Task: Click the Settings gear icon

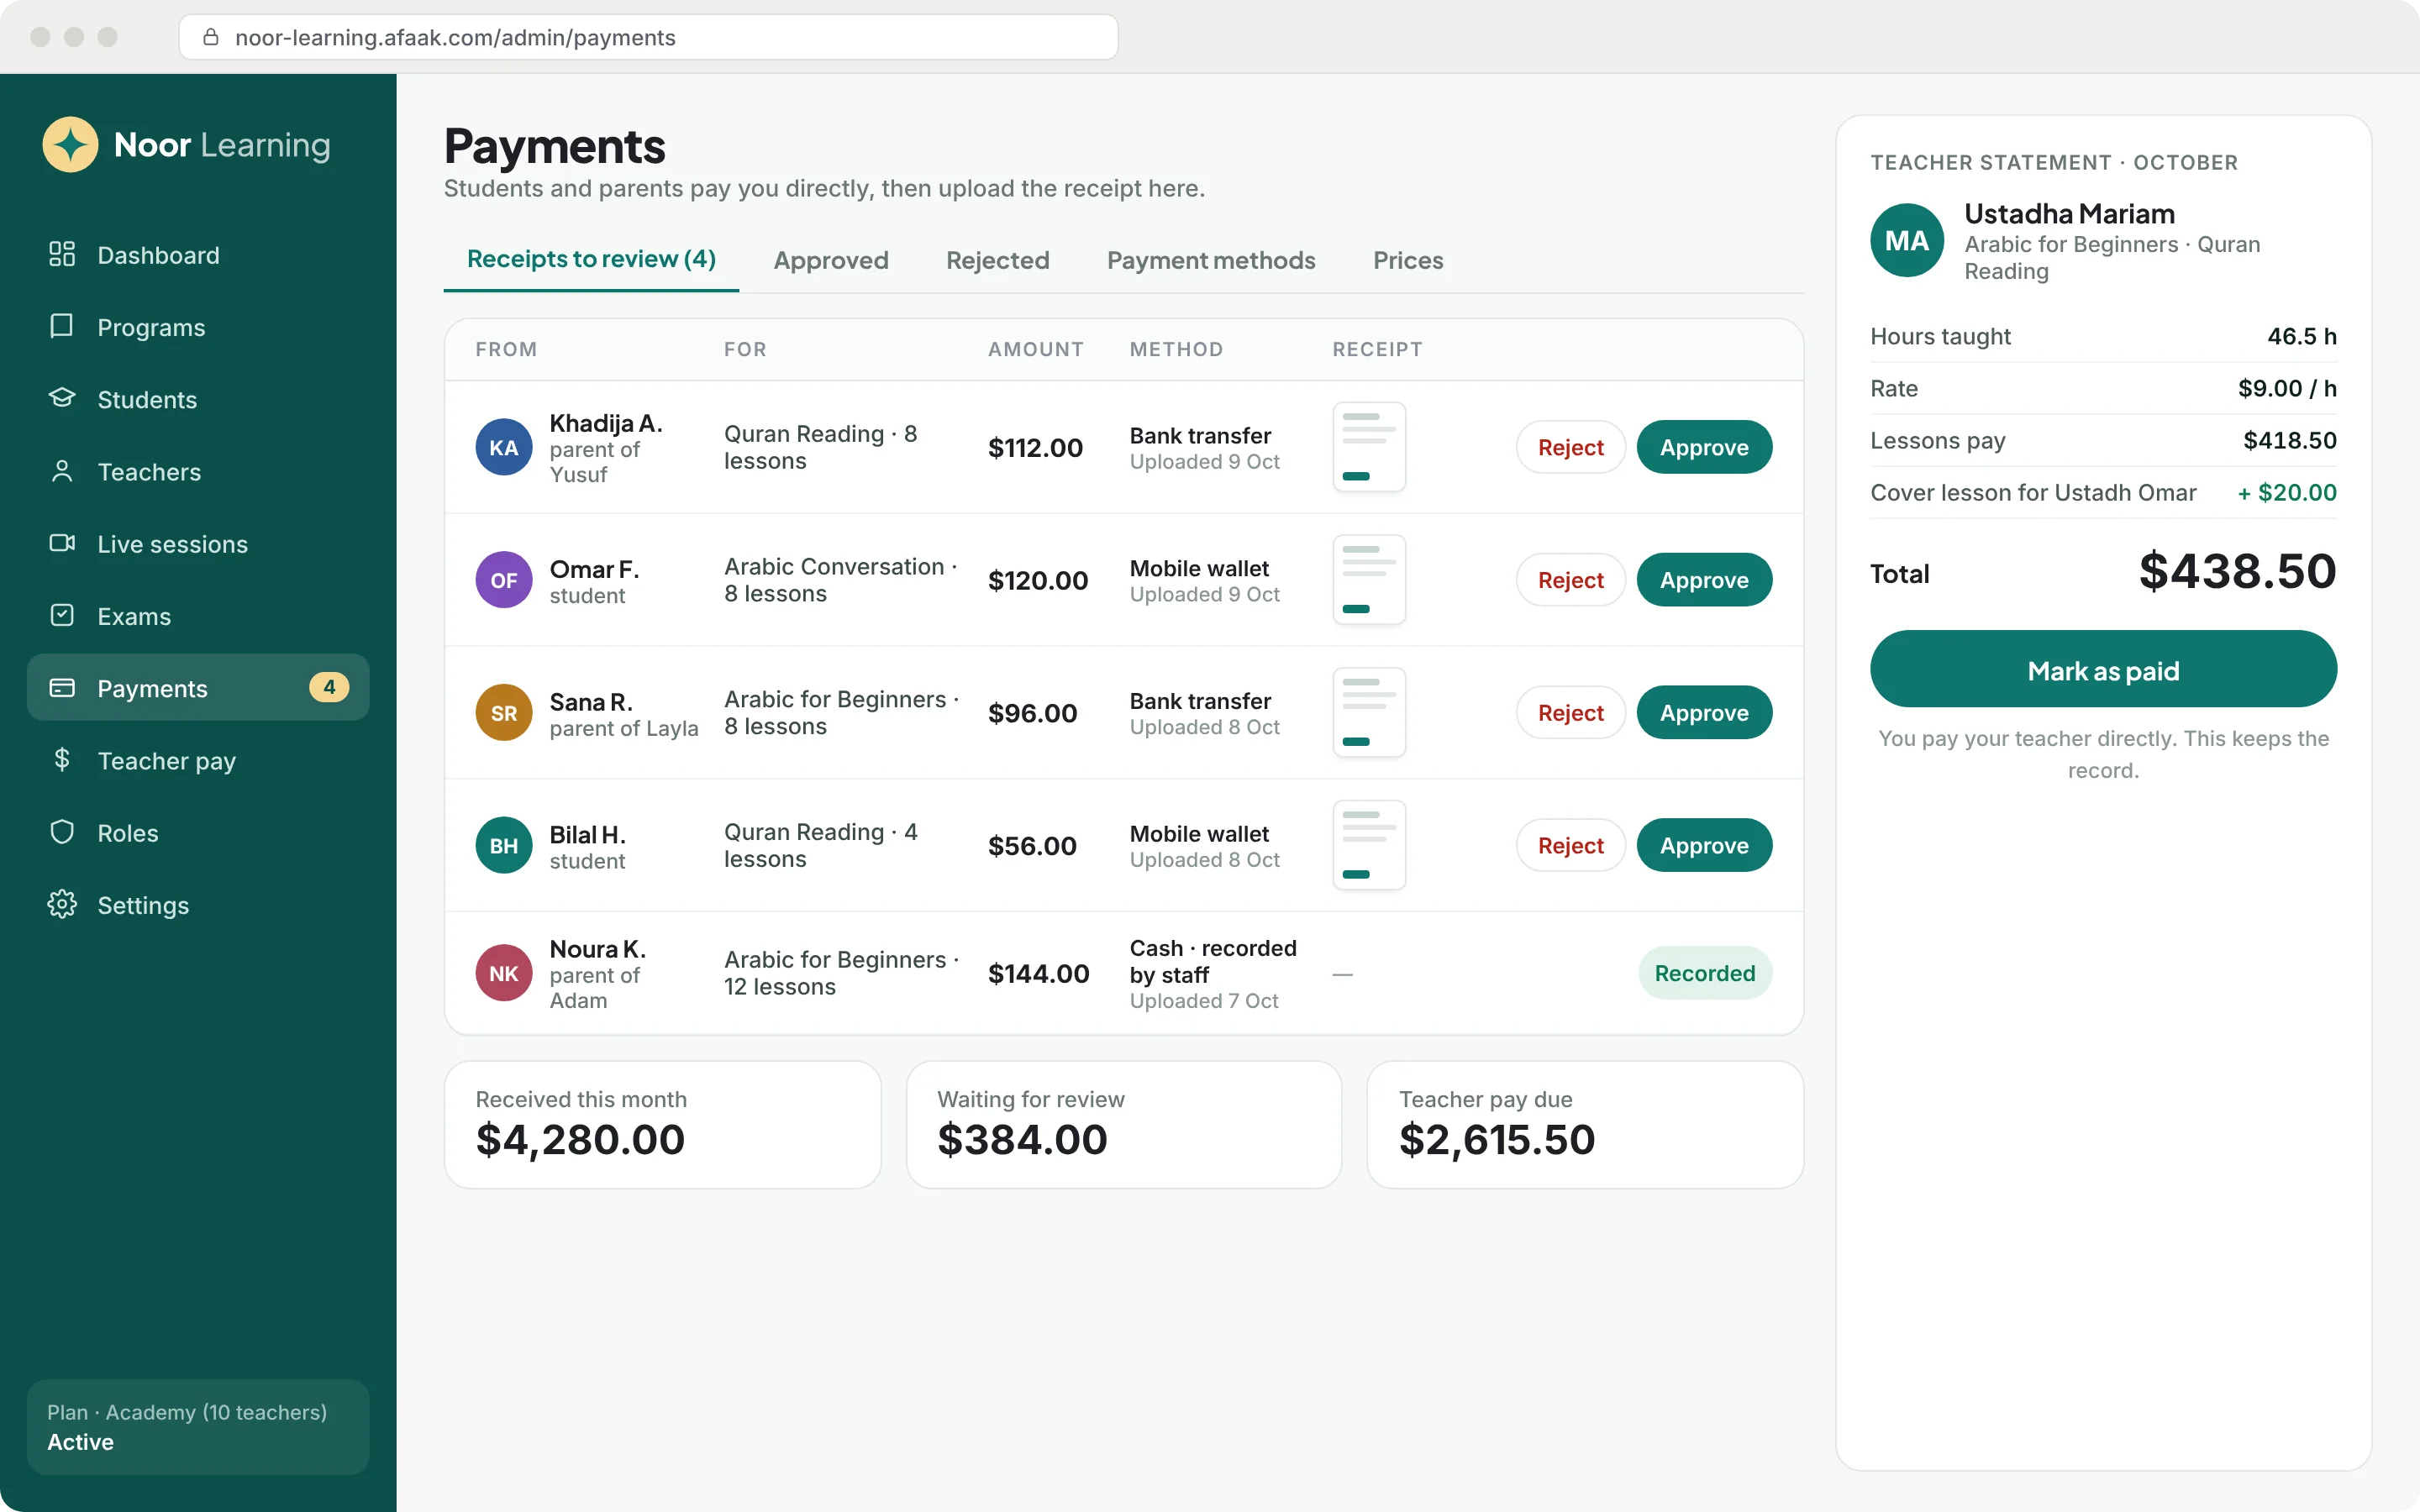Action: 62,904
